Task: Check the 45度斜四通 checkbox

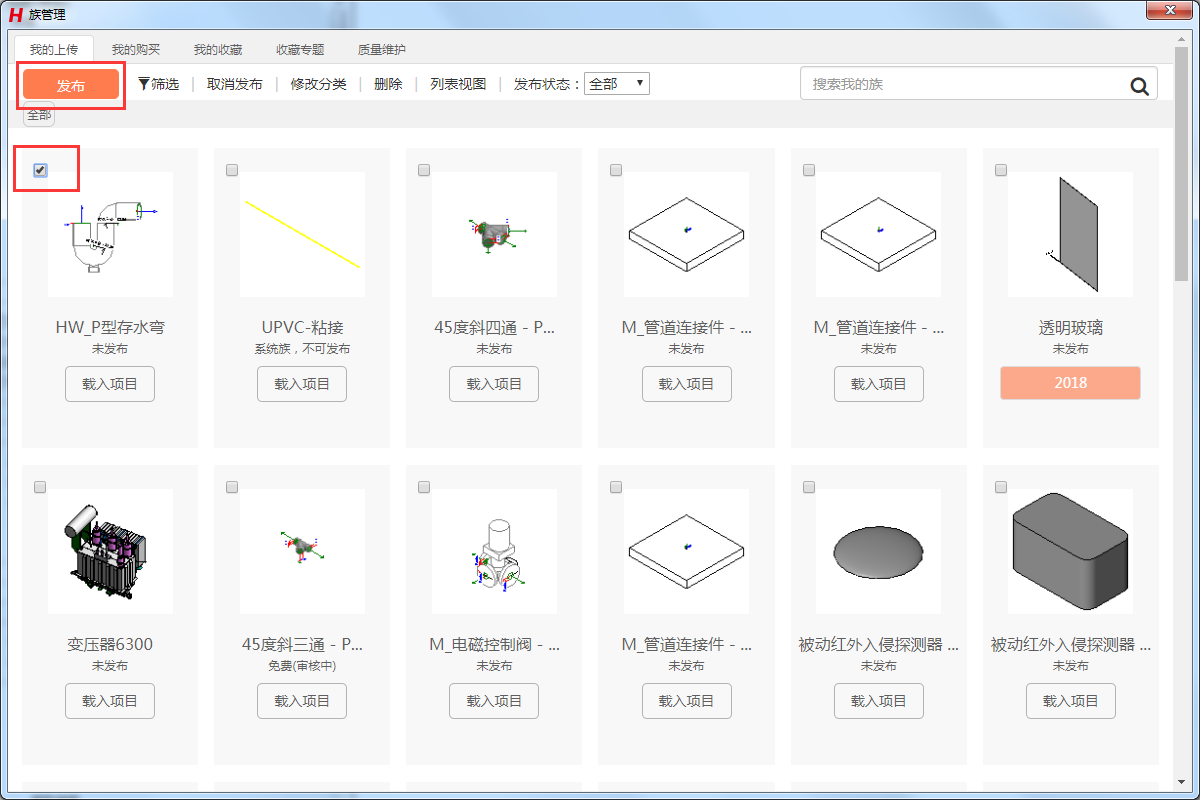Action: (x=424, y=170)
